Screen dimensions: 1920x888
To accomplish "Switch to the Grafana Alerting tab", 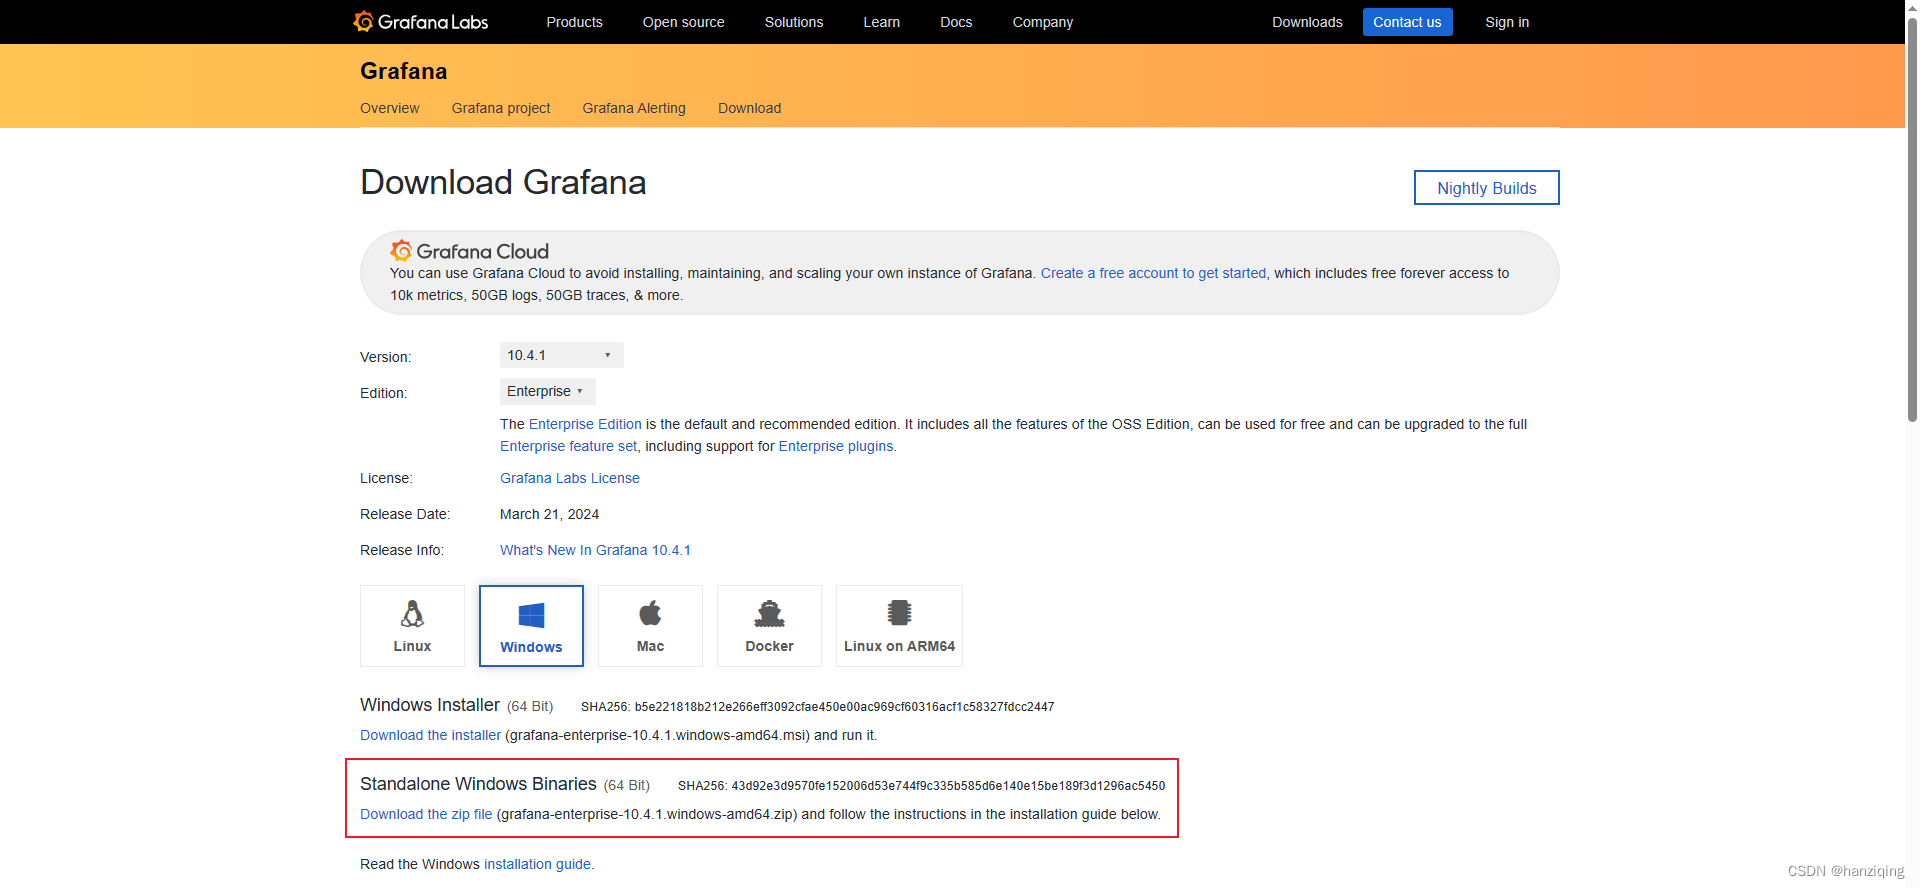I will (x=634, y=108).
